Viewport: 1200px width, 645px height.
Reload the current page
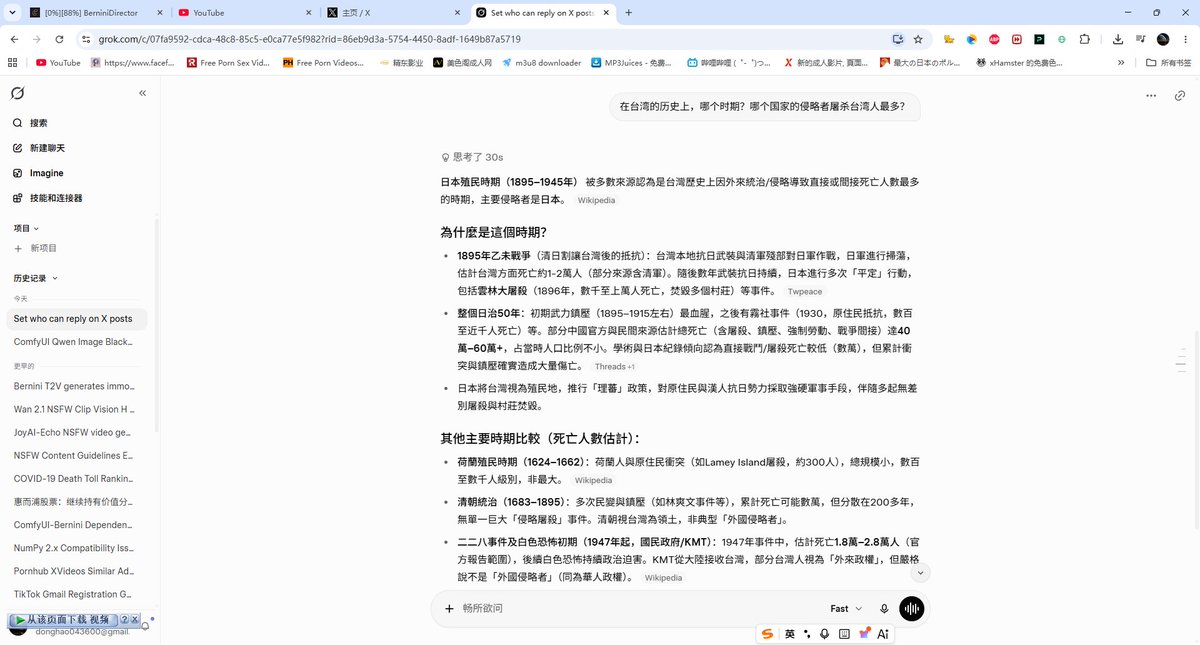pyautogui.click(x=60, y=39)
